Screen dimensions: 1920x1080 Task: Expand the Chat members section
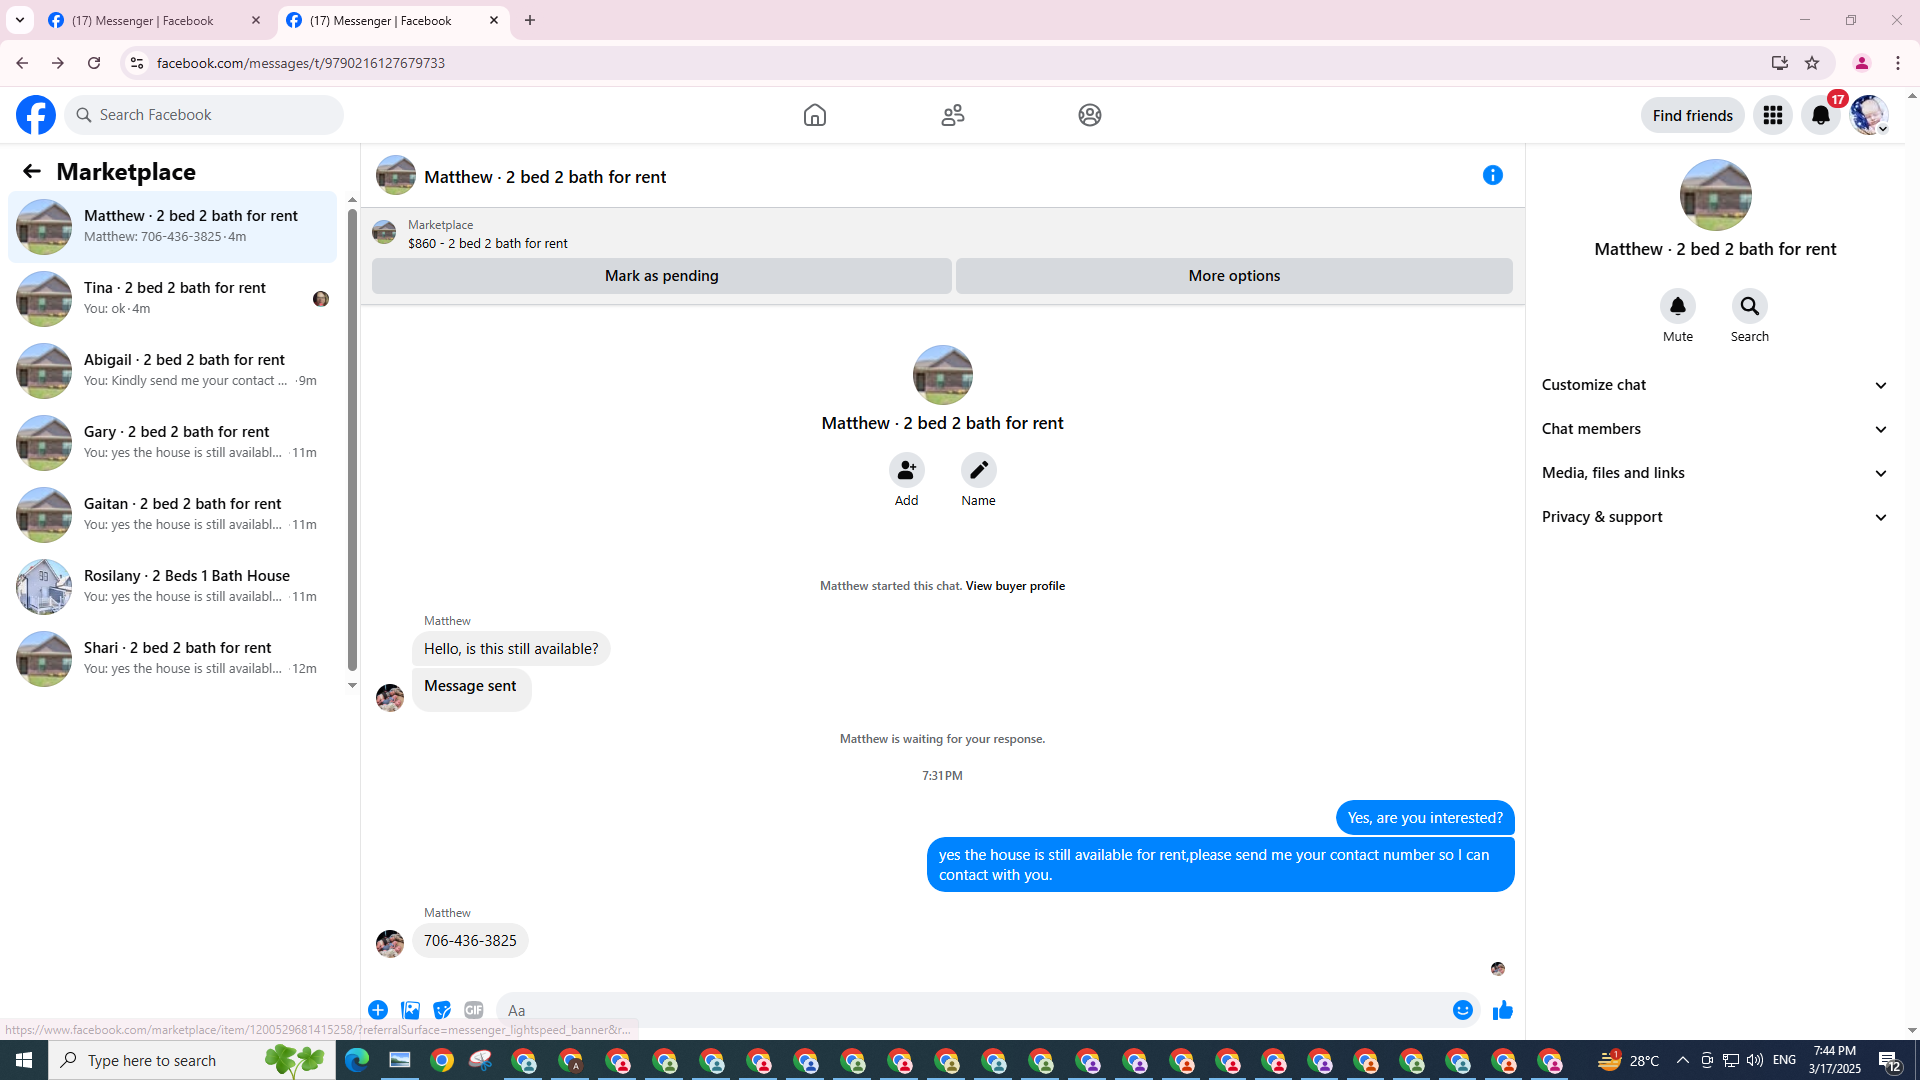1716,429
